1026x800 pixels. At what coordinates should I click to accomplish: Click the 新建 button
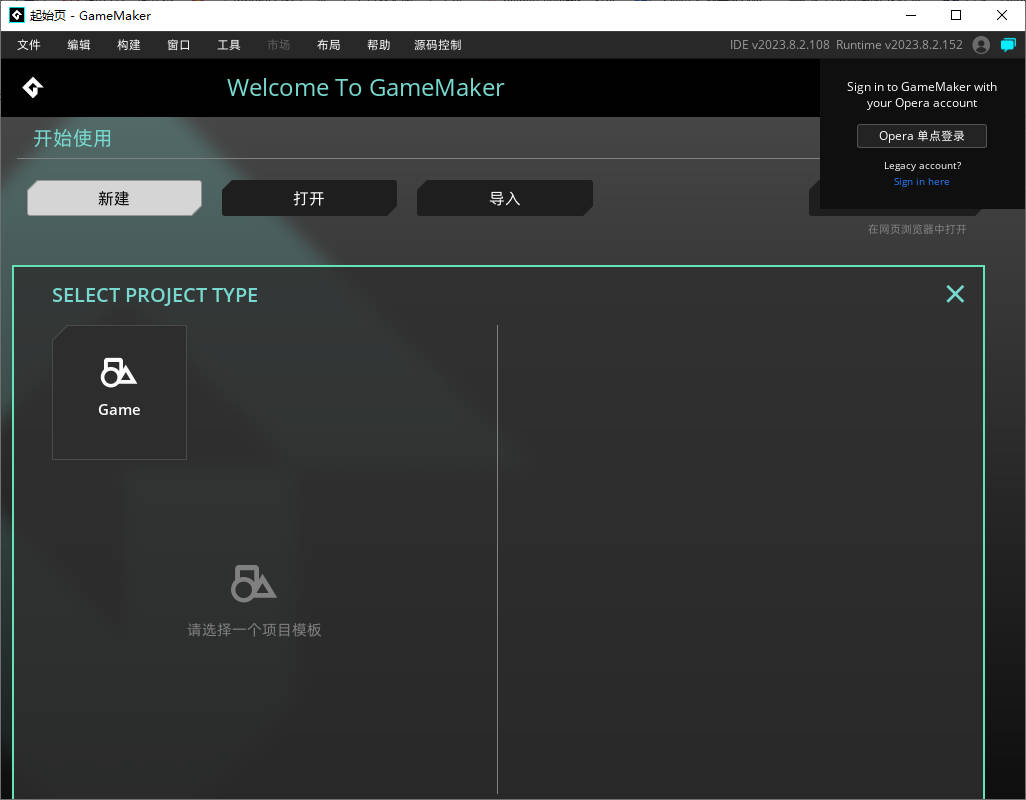click(x=115, y=198)
